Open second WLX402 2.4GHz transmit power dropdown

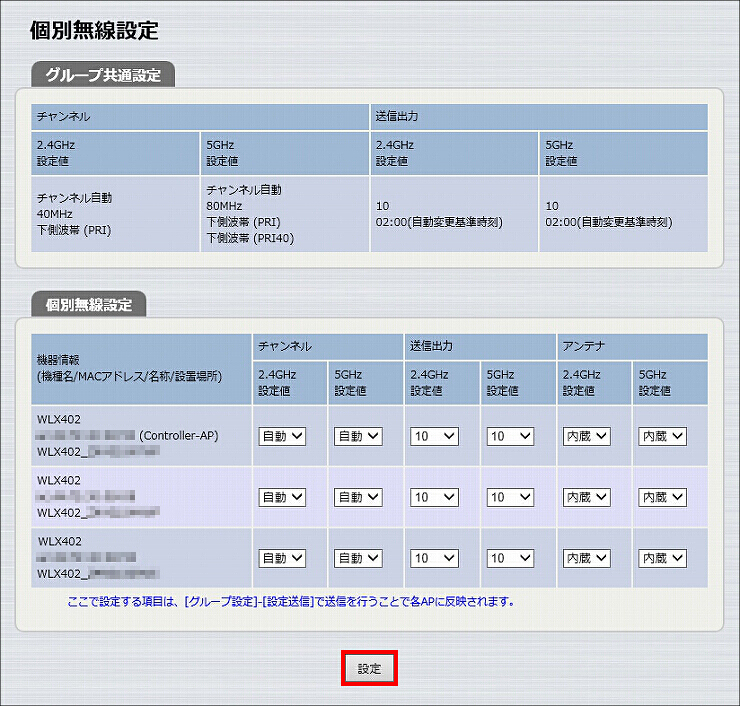[x=434, y=497]
